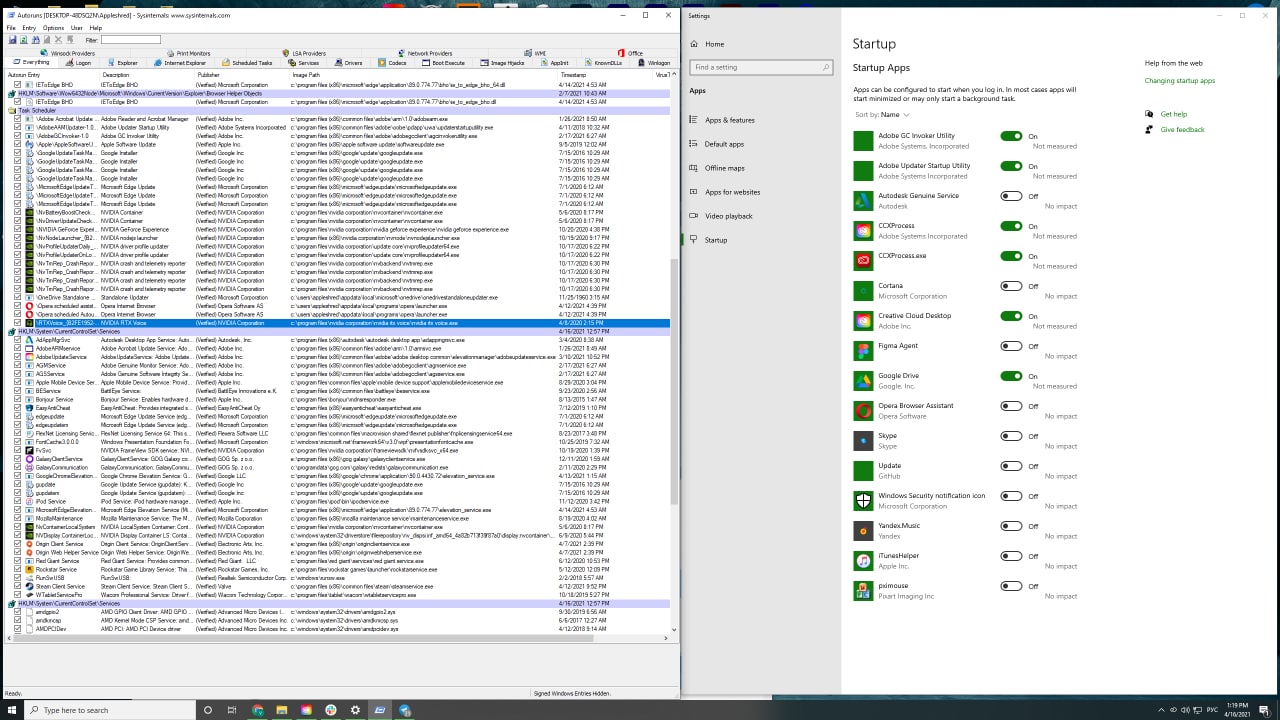Click the Find a setting search box
The width and height of the screenshot is (1280, 720).
point(761,67)
